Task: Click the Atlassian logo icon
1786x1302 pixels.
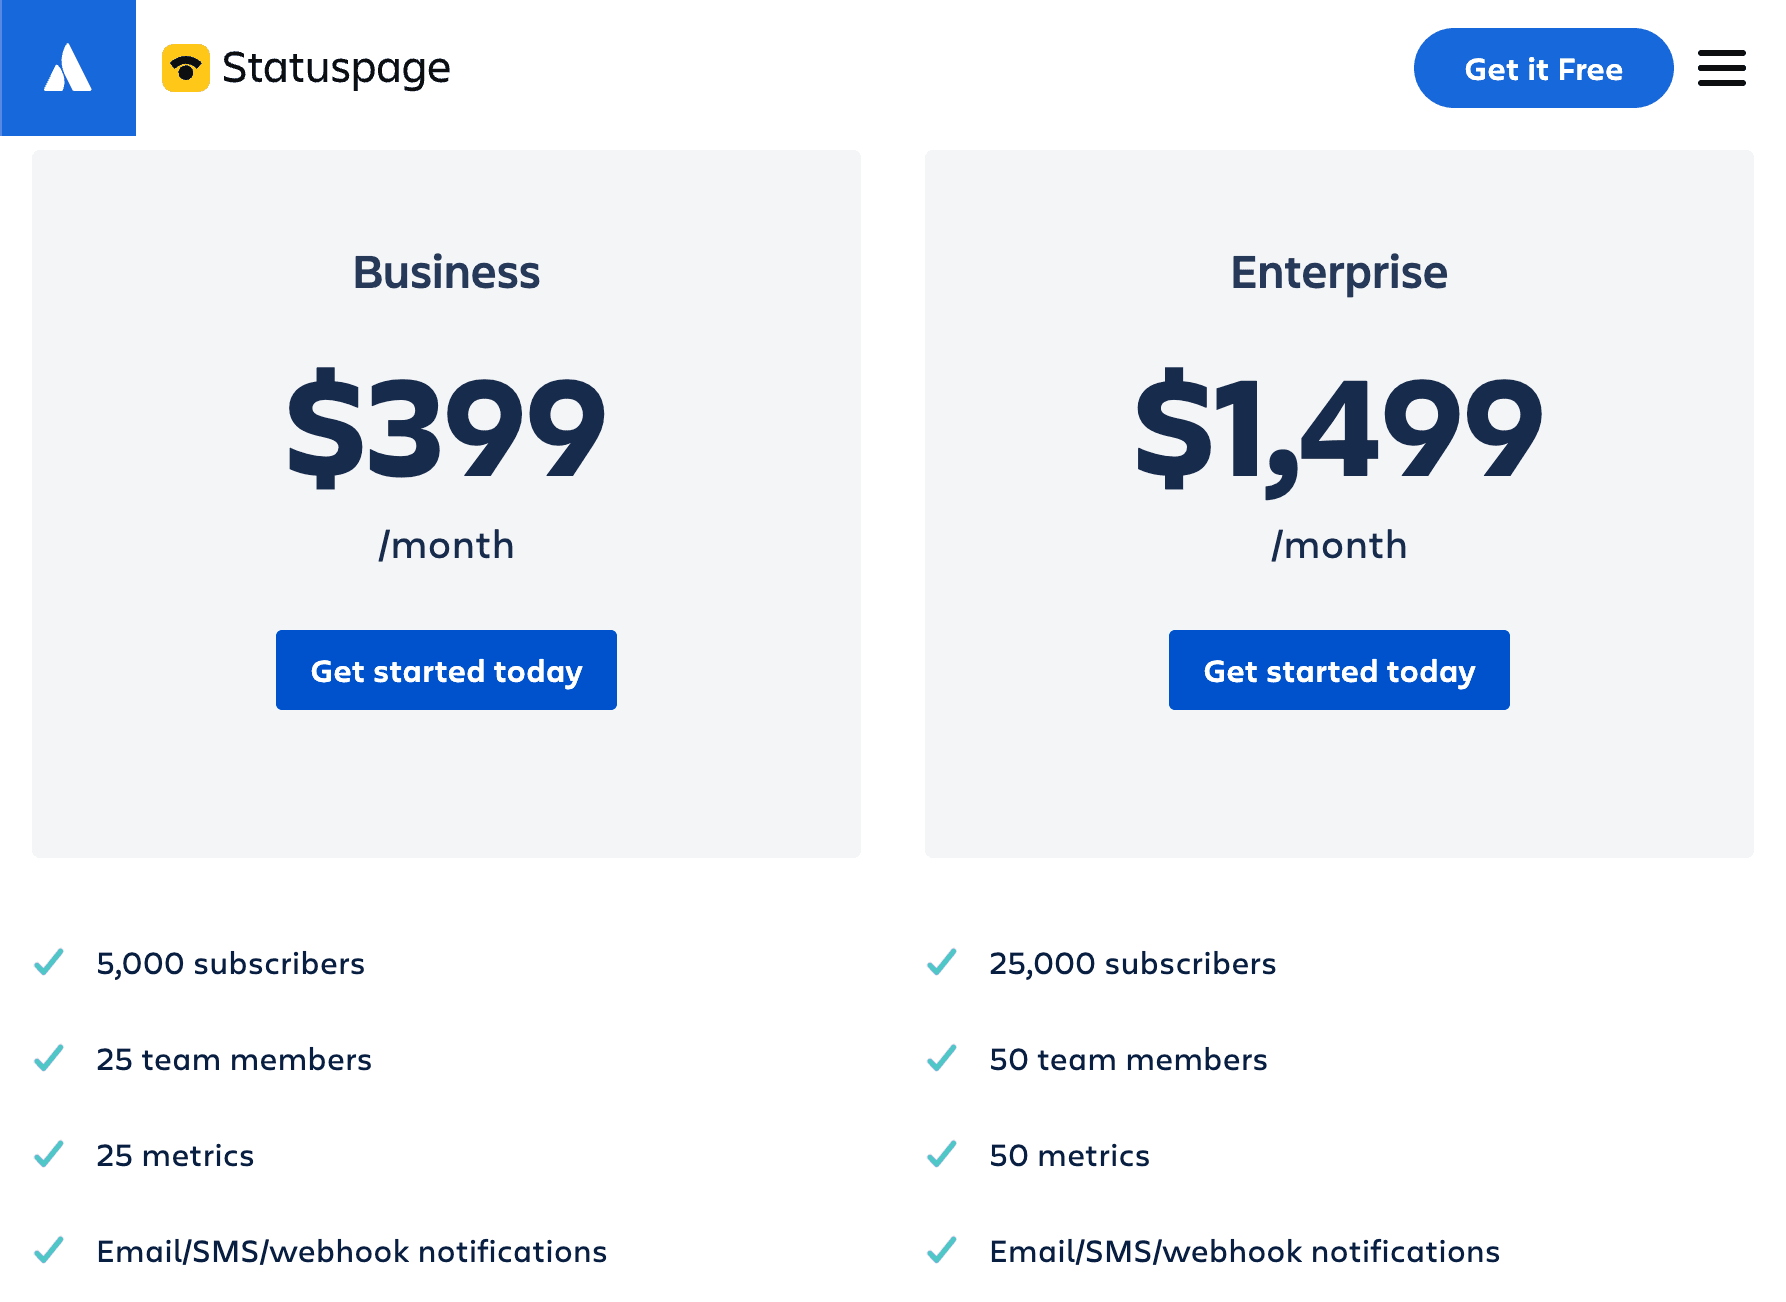Action: (68, 68)
